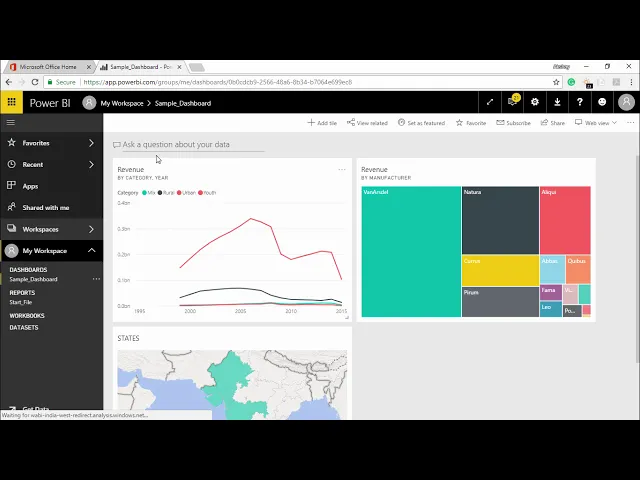Select Sample_Dashboard in the sidebar

click(33, 280)
